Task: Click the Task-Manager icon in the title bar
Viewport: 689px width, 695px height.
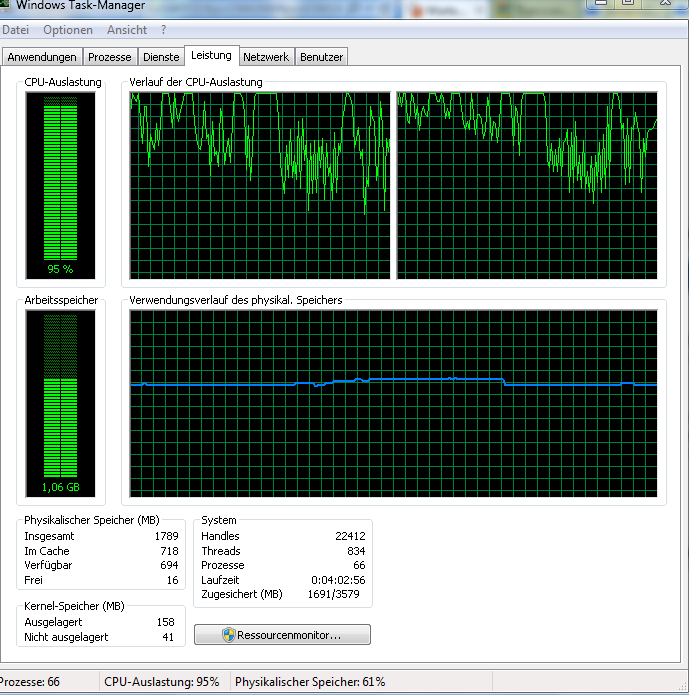Action: 4,4
